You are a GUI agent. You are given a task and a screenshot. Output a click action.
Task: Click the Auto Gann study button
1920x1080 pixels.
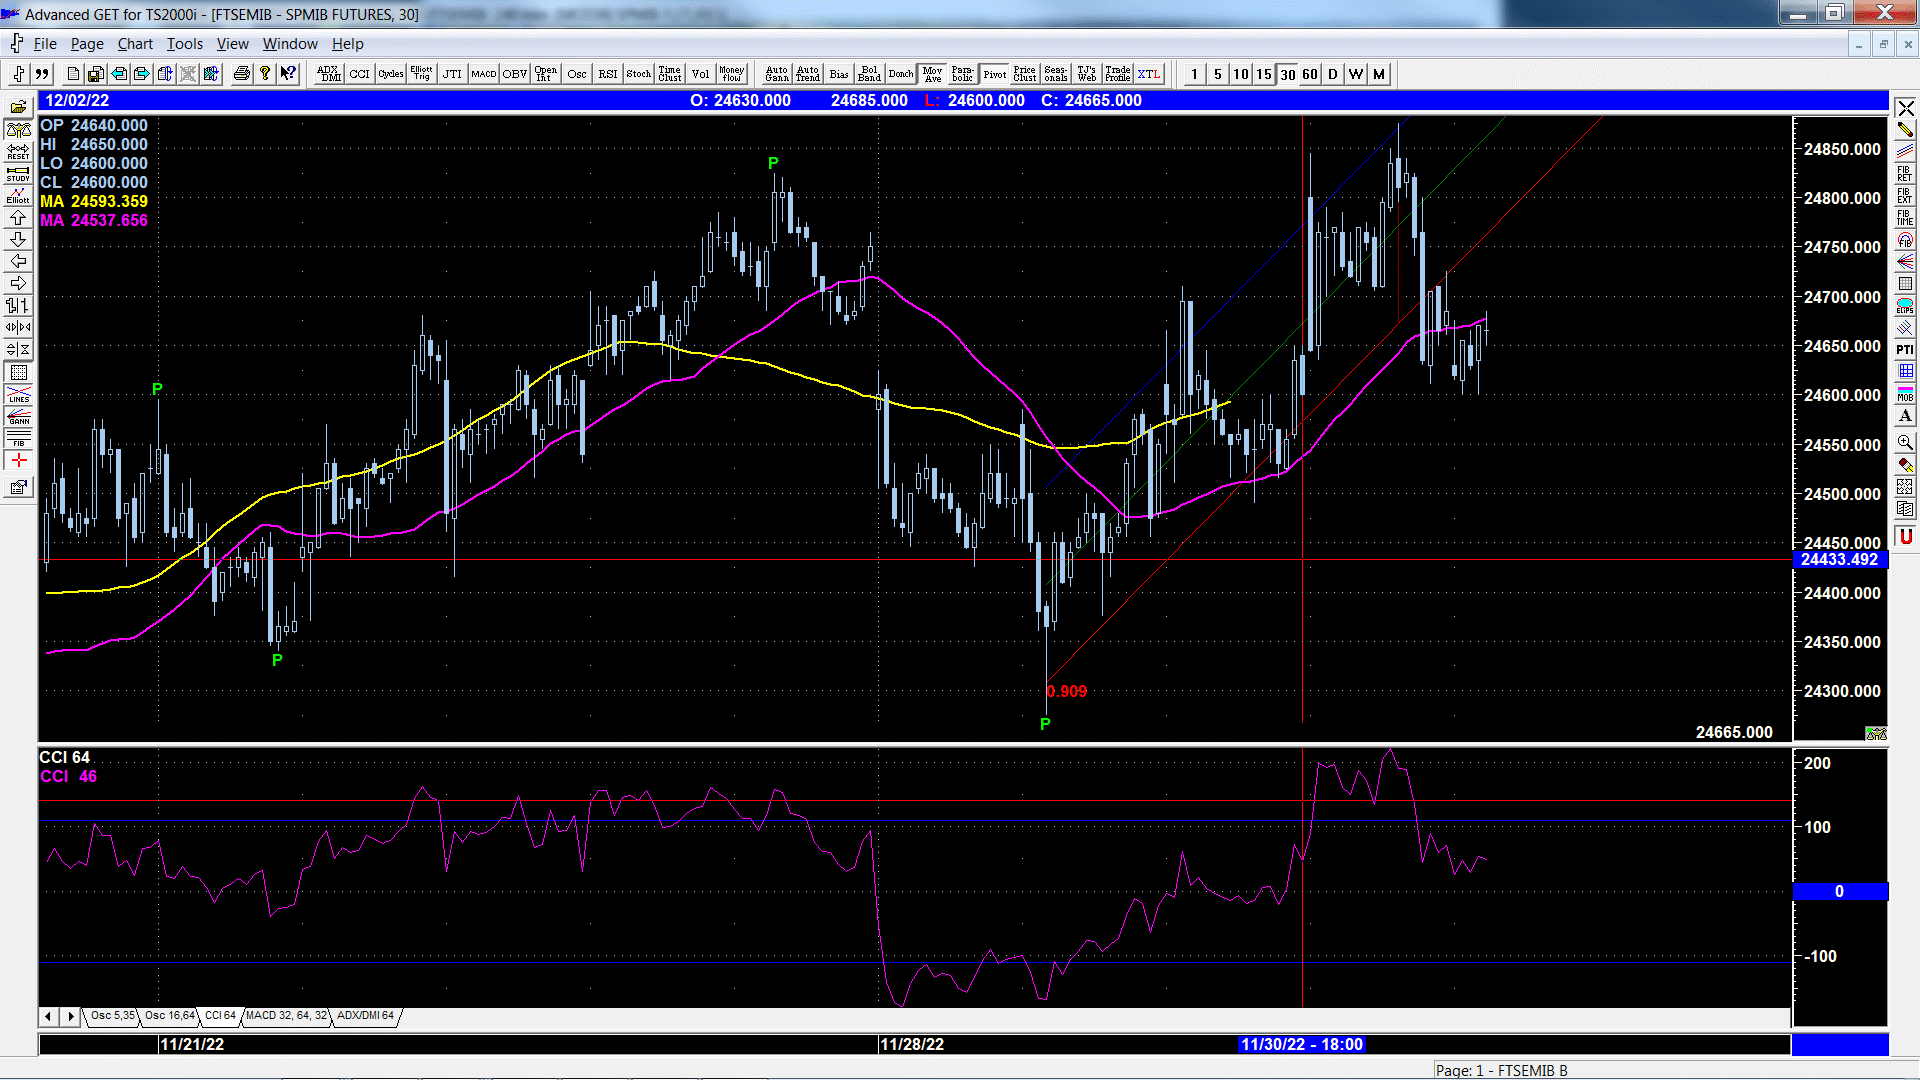[x=777, y=74]
